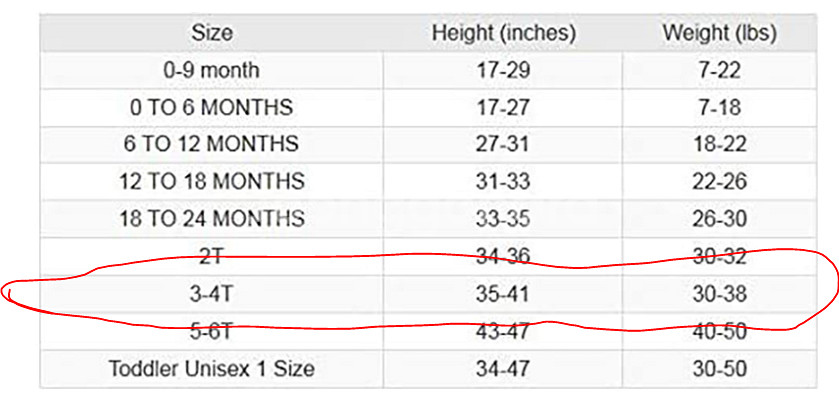The image size is (839, 415).
Task: Select the 2T size cell
Action: pos(211,257)
